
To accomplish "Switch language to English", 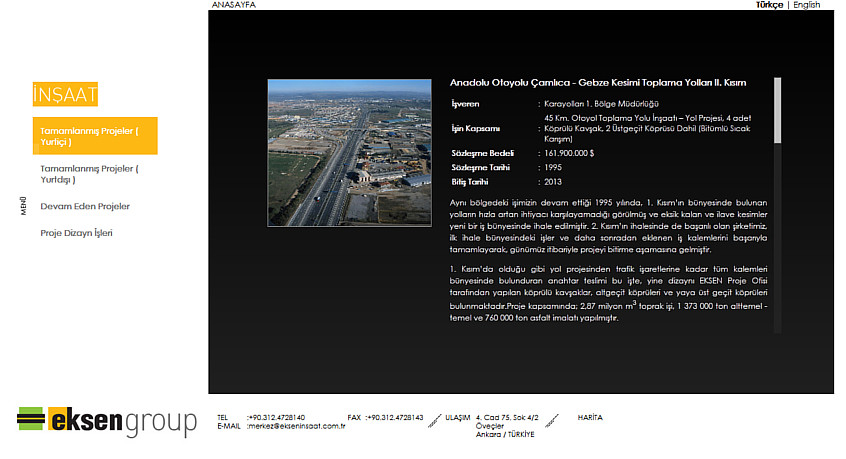I will click(x=806, y=5).
